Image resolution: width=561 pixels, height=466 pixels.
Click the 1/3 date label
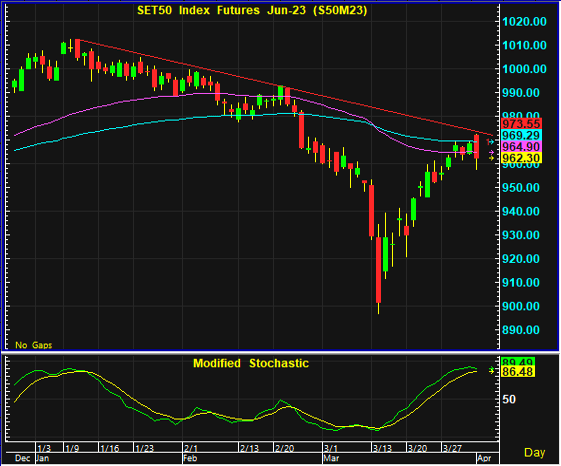pos(44,448)
